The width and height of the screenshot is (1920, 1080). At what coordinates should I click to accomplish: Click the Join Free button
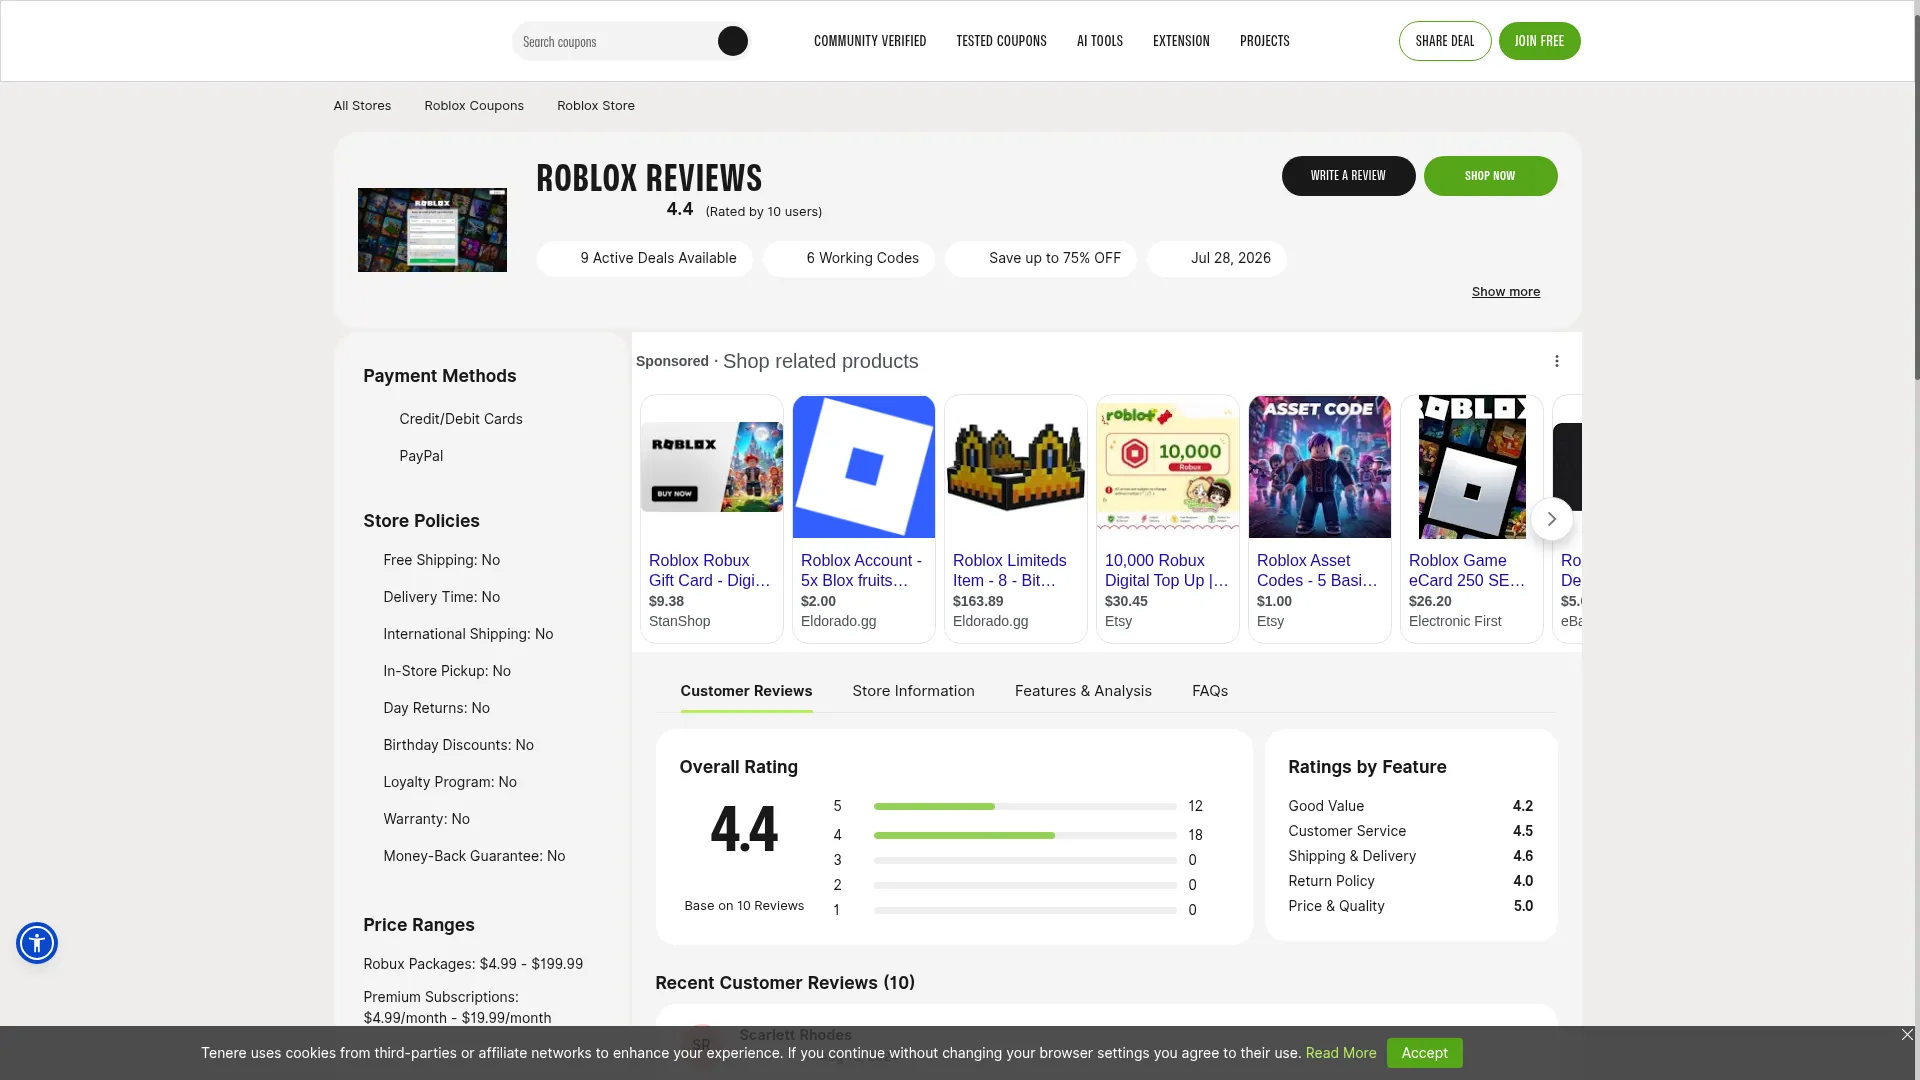(1539, 41)
